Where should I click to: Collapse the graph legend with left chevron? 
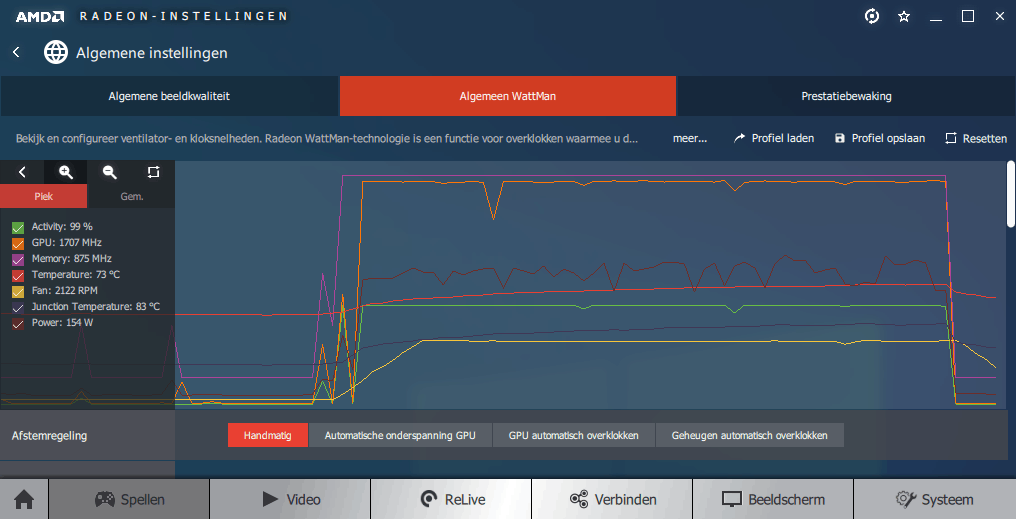(22, 172)
